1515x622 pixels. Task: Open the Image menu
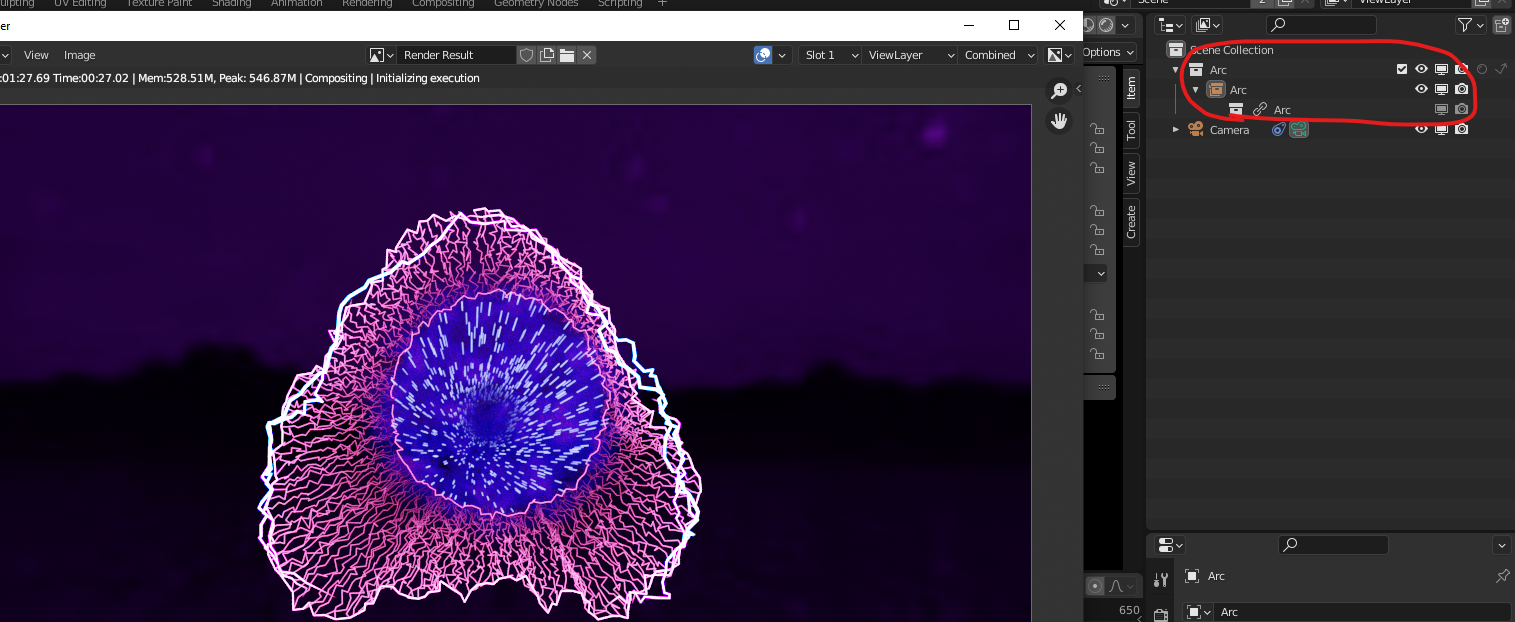pyautogui.click(x=80, y=55)
